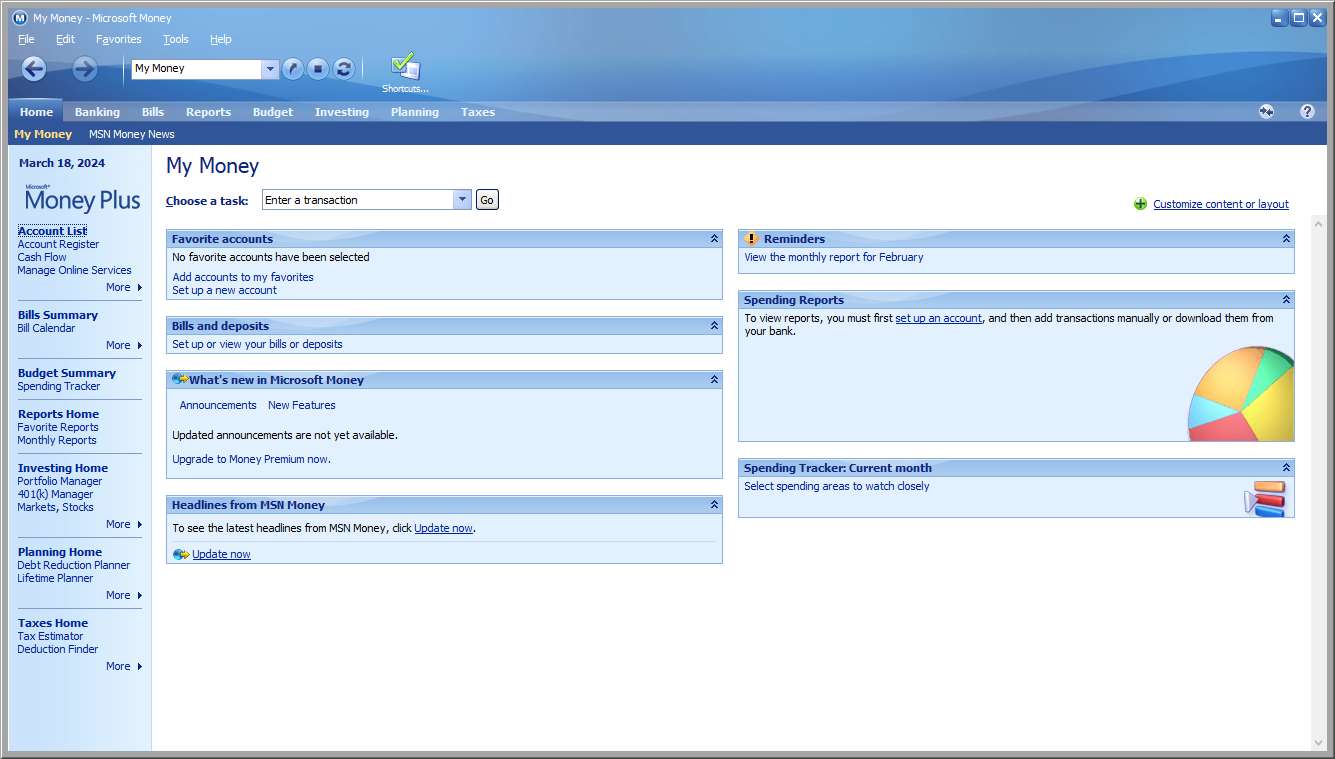Click the Reminders exclamation warning icon
Image resolution: width=1335 pixels, height=759 pixels.
pos(752,238)
